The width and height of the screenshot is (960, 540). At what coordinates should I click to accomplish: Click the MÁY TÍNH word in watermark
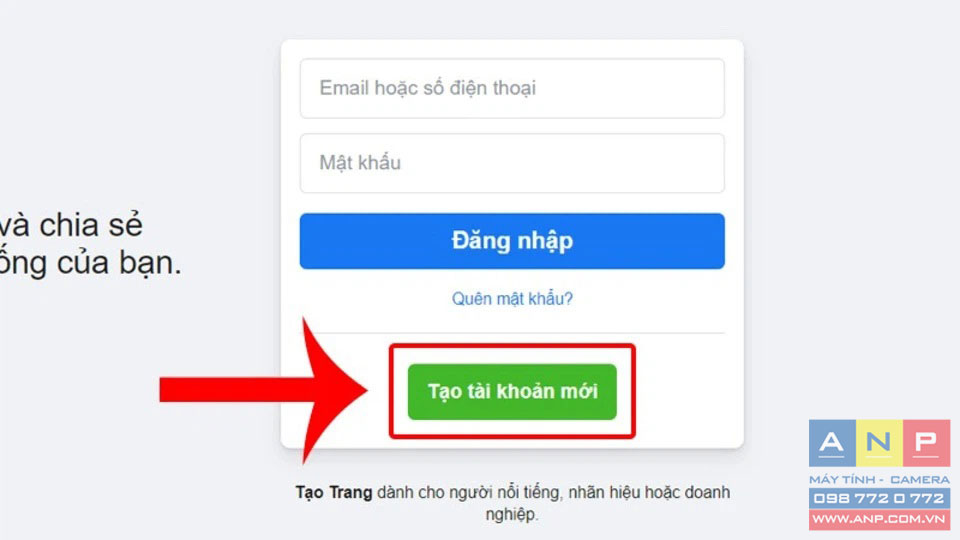[x=842, y=479]
